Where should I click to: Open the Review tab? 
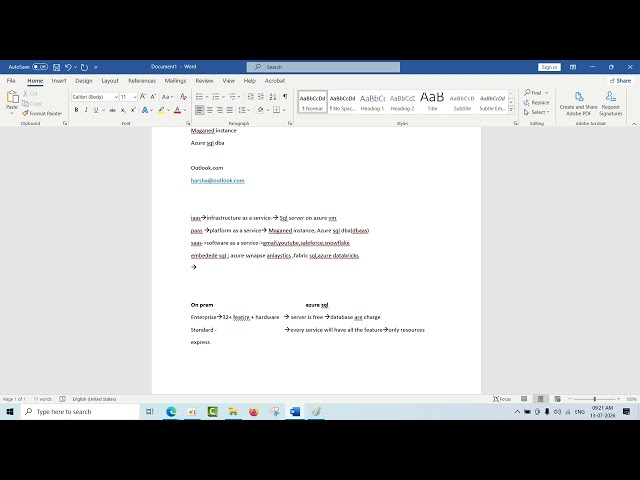(x=204, y=81)
